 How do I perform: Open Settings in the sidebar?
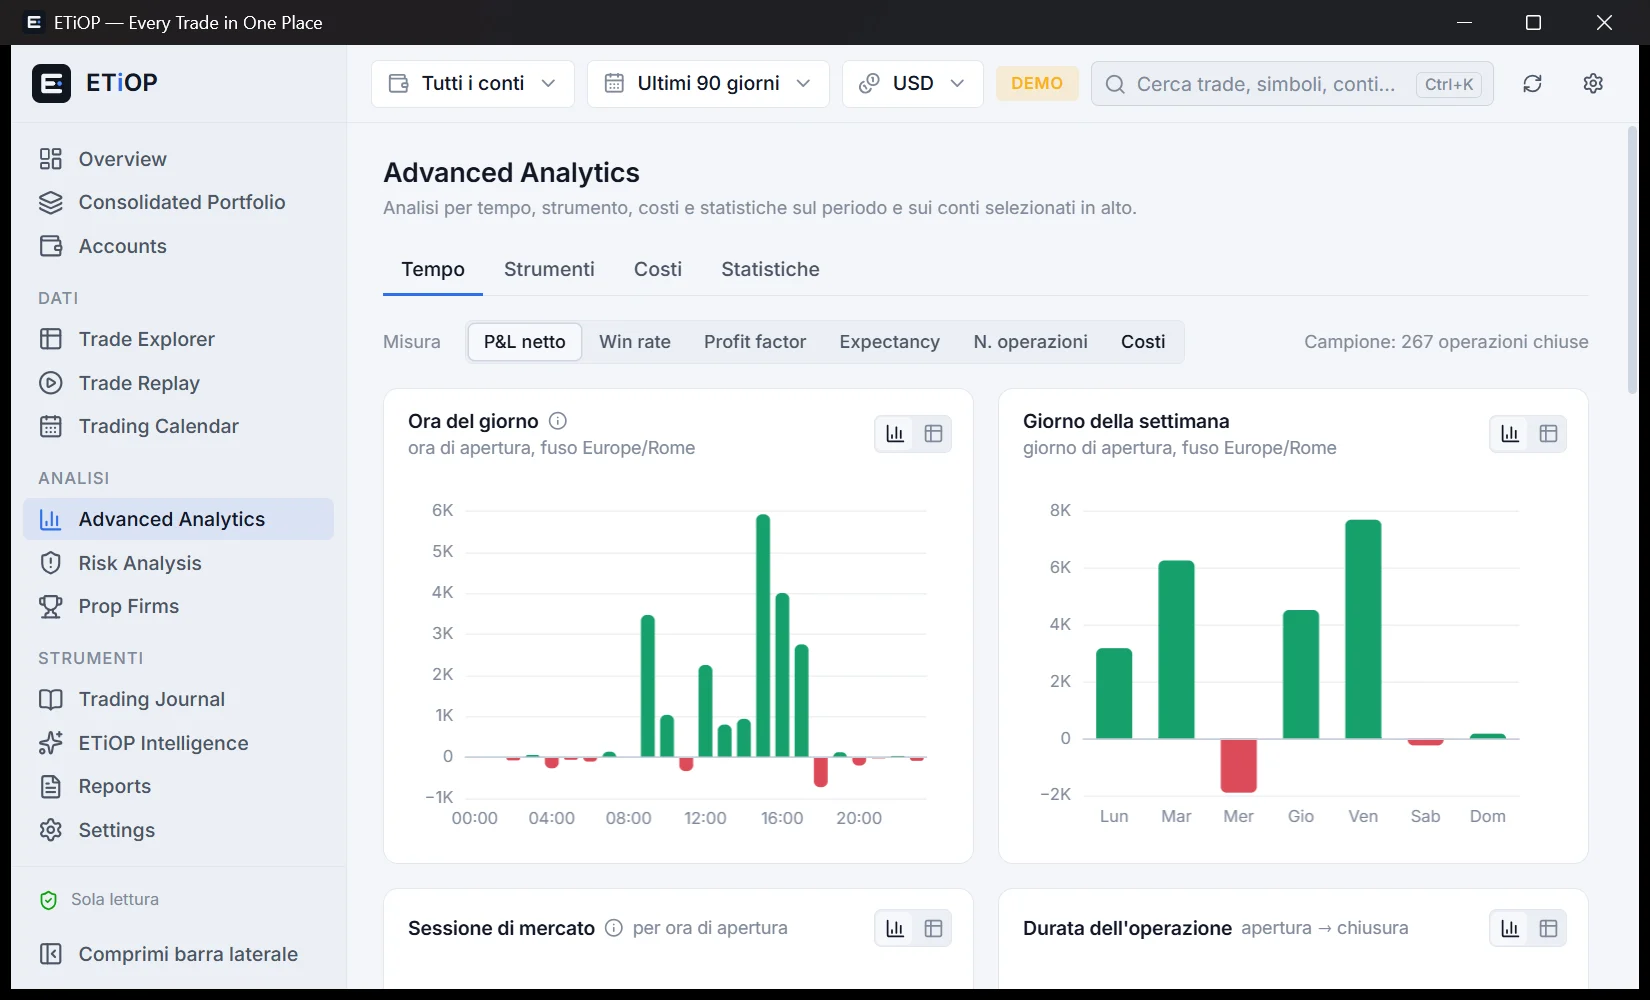[x=178, y=830]
